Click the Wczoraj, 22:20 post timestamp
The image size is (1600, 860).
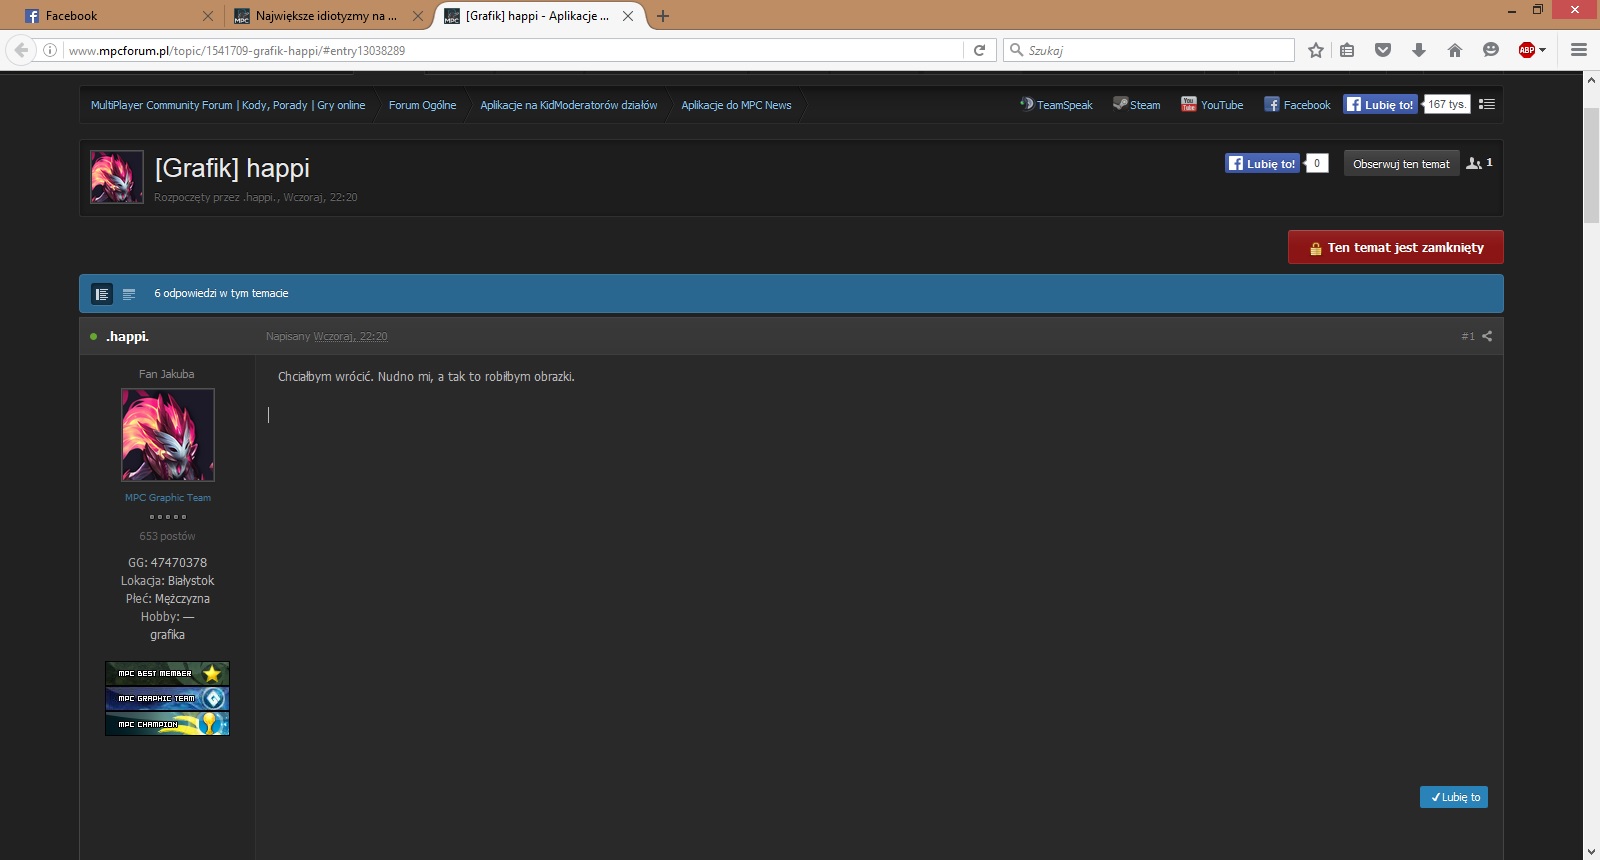(350, 336)
